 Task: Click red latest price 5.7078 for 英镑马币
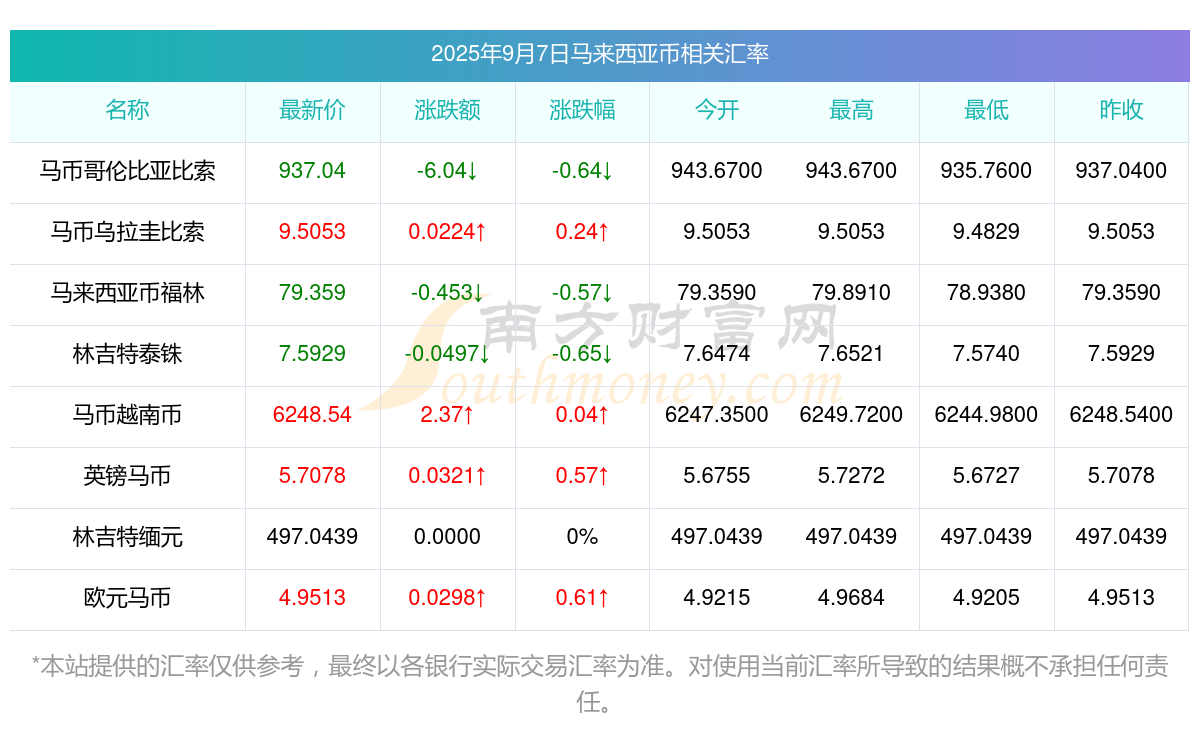coord(312,476)
